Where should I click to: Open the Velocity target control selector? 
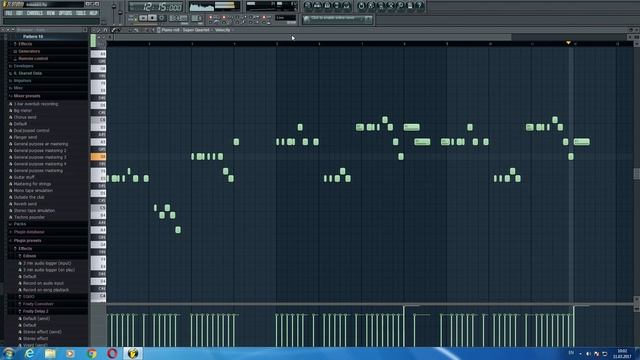coord(222,30)
